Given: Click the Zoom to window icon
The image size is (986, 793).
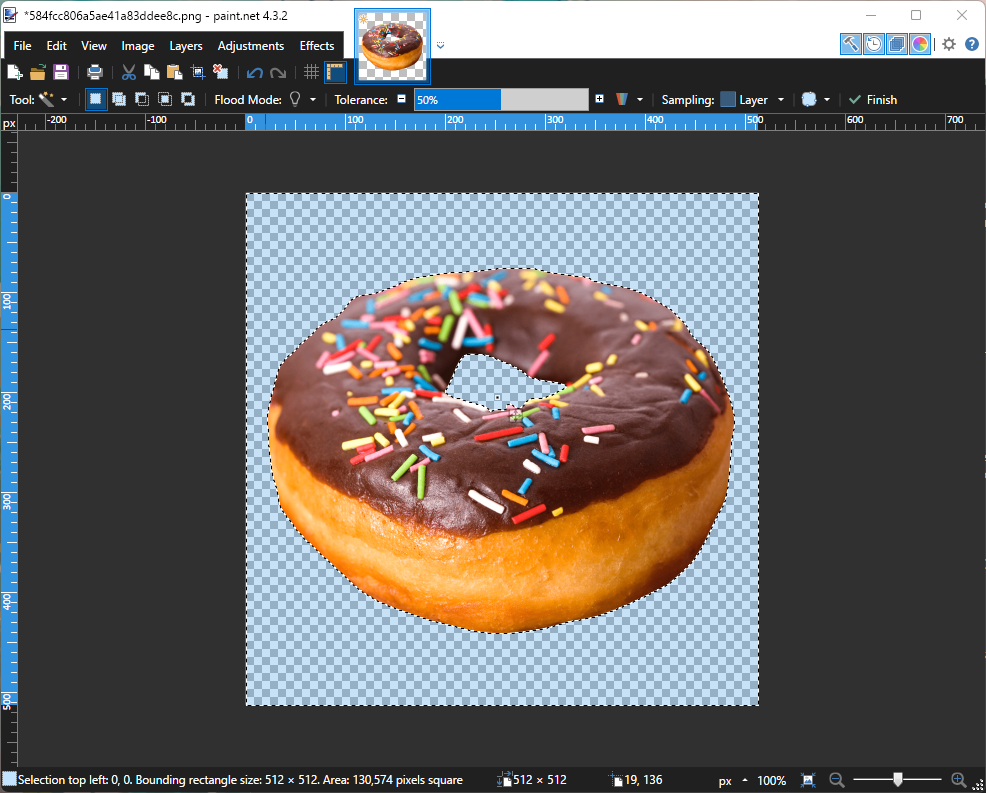Looking at the screenshot, I should tap(808, 780).
